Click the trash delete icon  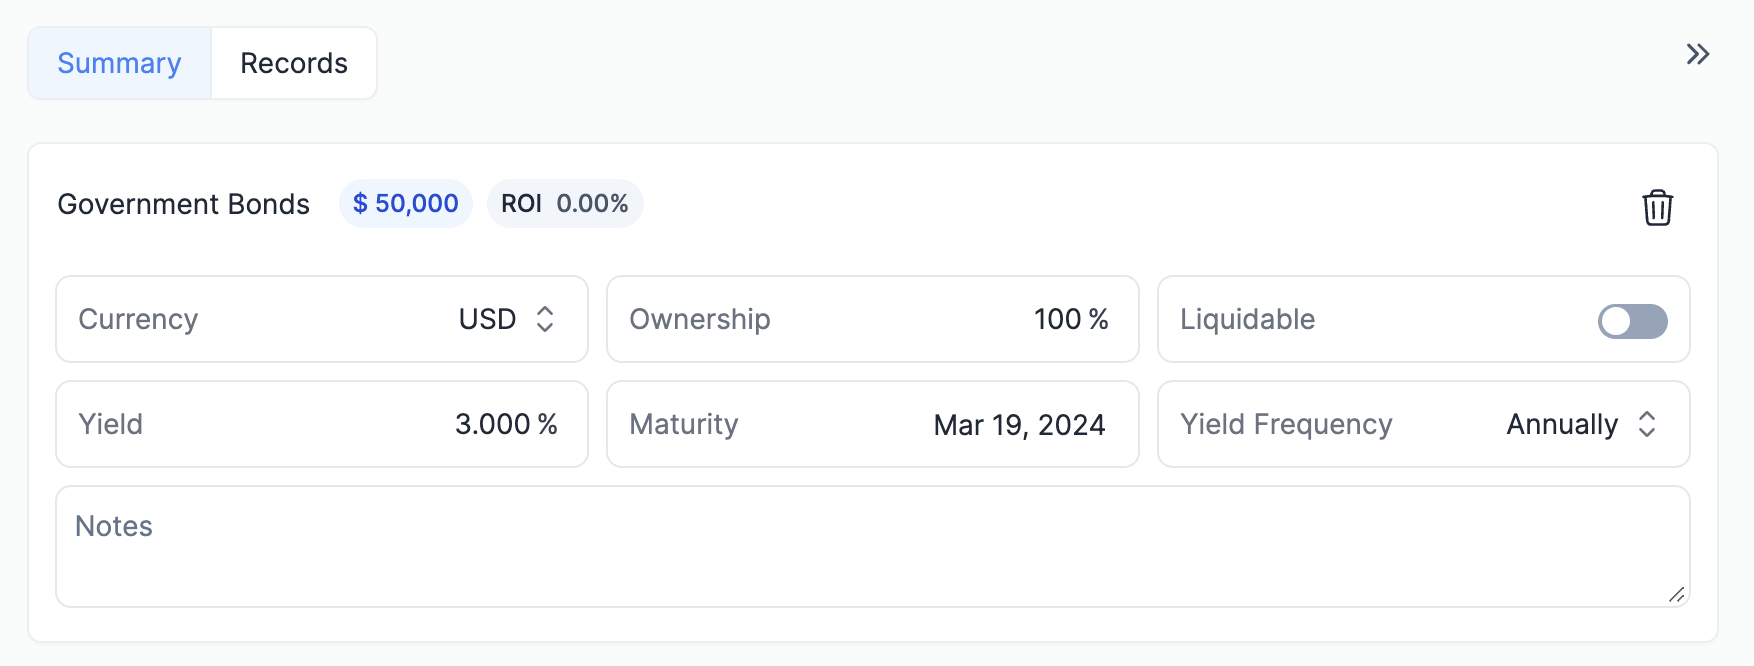pos(1657,208)
